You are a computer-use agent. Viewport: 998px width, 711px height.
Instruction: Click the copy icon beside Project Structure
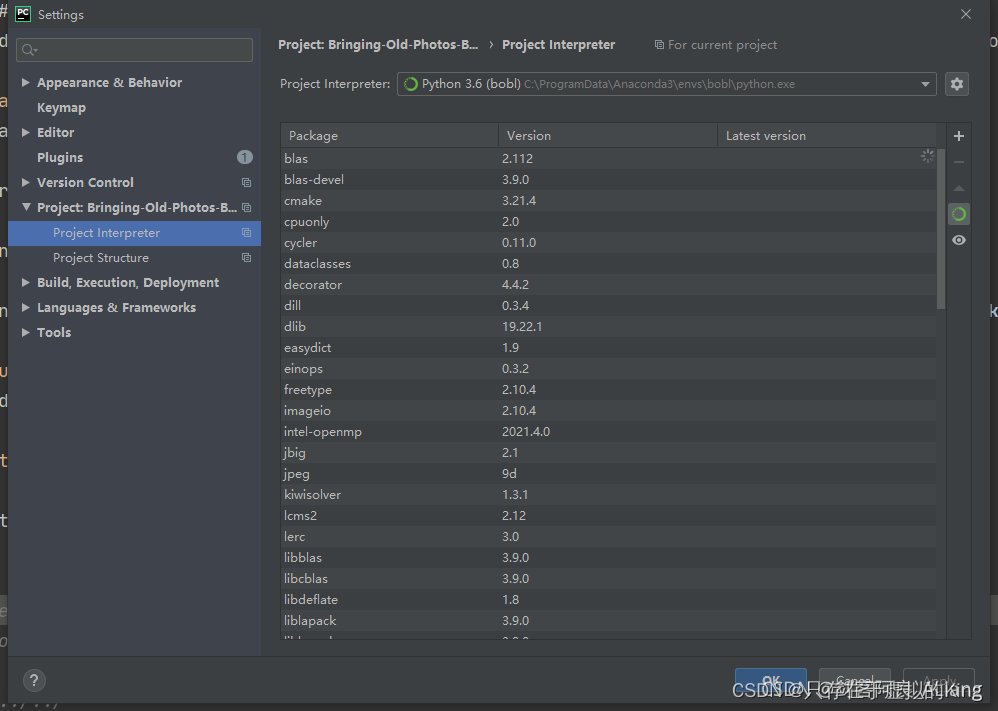click(x=246, y=258)
